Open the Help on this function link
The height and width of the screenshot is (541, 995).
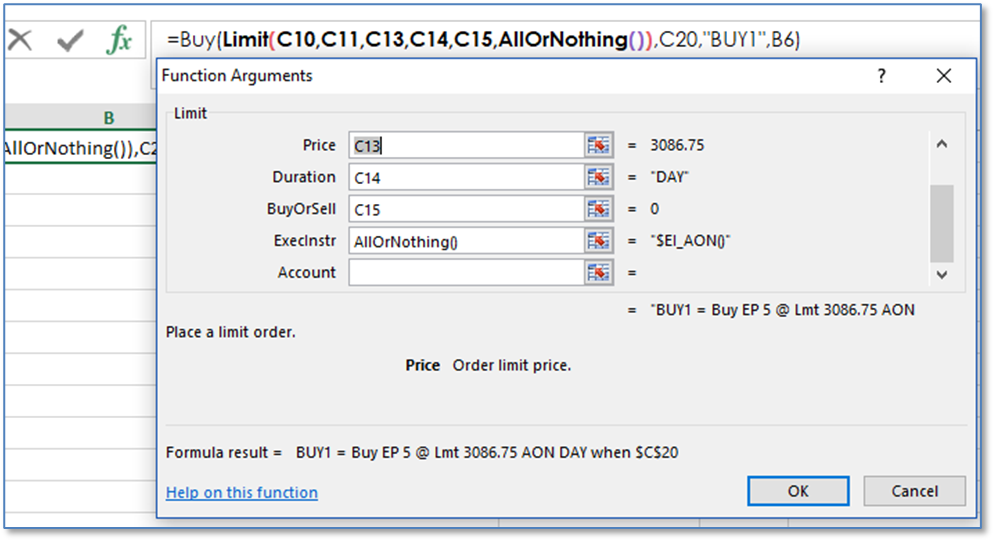pyautogui.click(x=242, y=492)
